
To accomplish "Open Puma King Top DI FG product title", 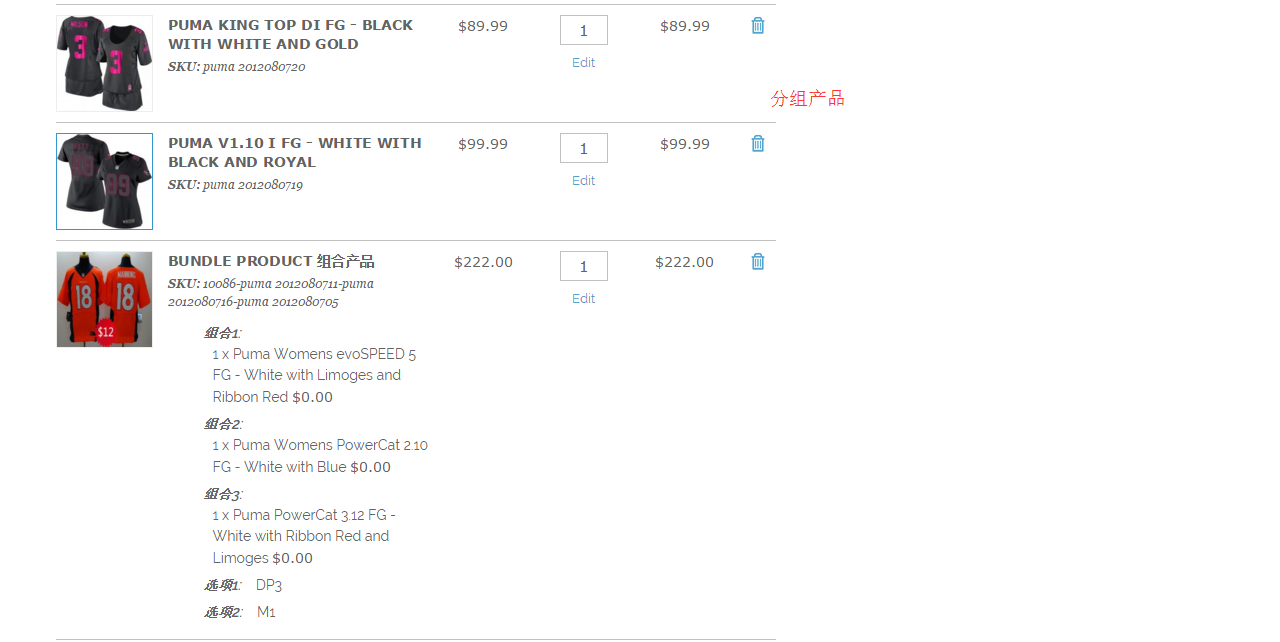I will pos(290,35).
